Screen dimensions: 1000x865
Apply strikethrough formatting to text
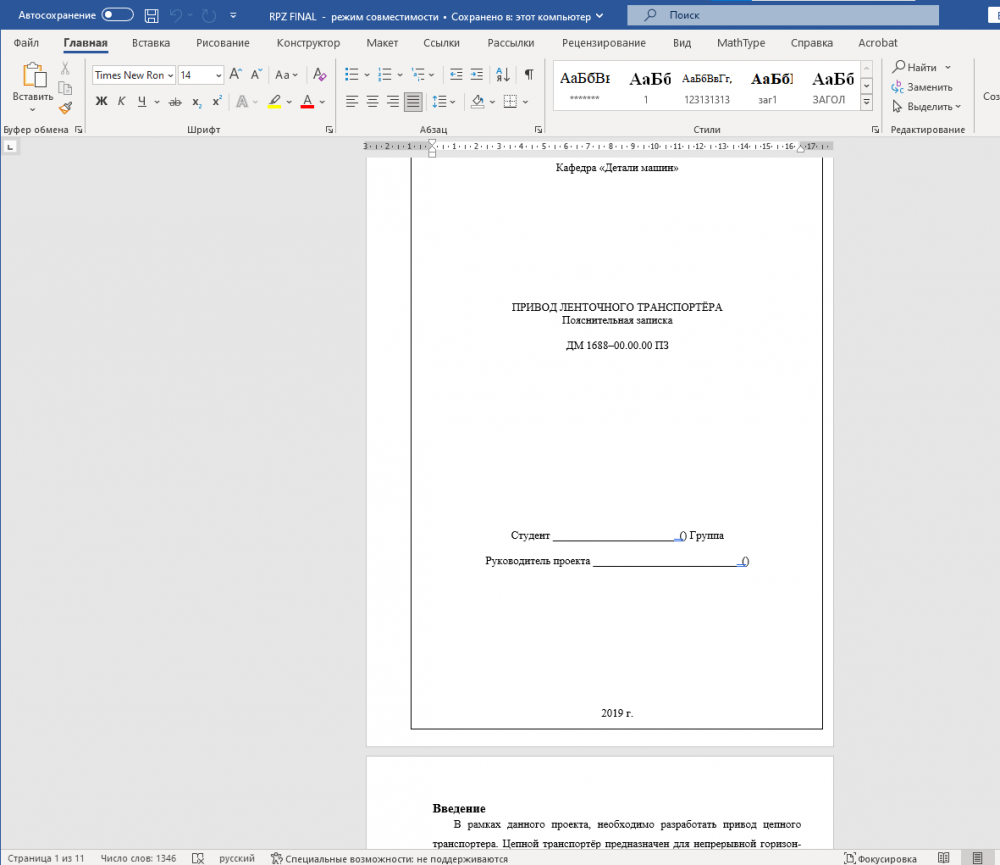pos(175,102)
